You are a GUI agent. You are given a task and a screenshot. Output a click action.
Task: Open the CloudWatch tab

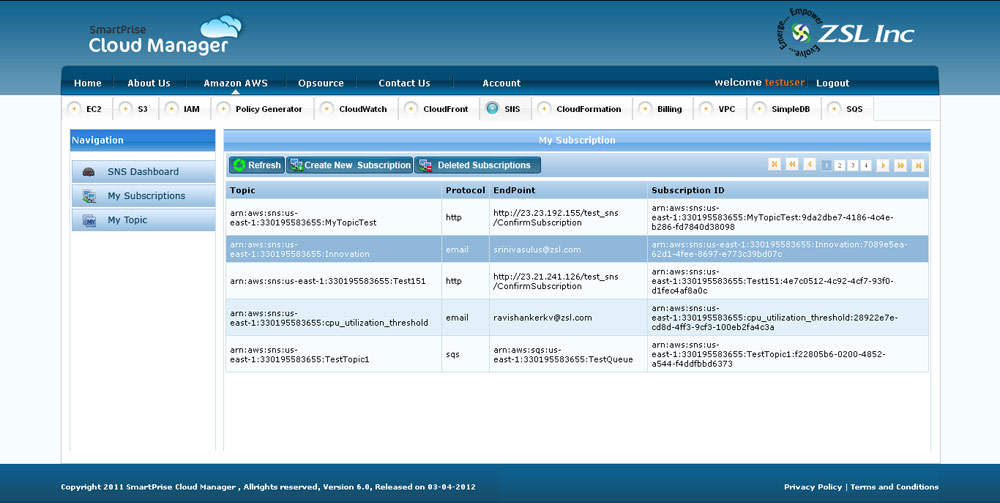(x=357, y=109)
